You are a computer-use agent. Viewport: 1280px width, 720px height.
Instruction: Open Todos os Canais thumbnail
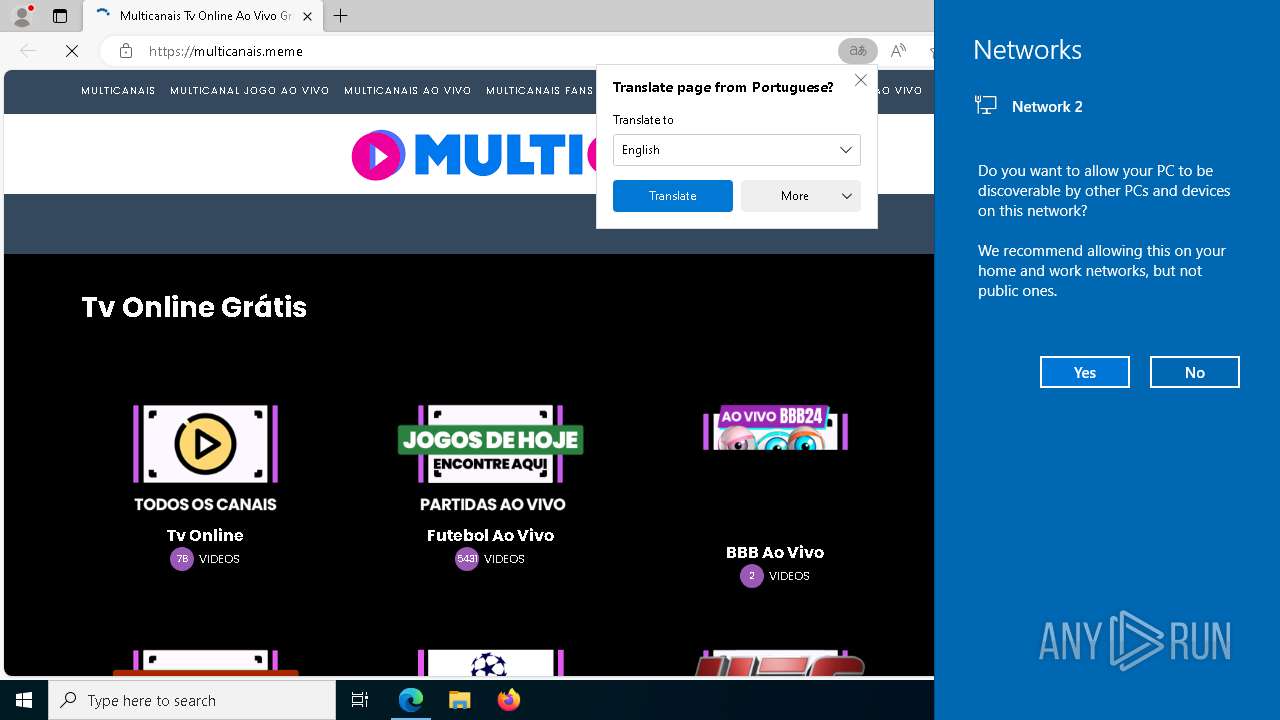tap(205, 457)
